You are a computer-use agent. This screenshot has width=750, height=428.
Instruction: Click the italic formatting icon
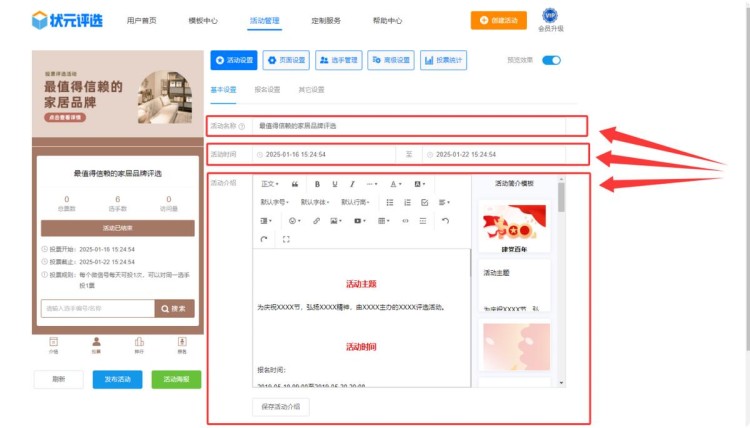coord(352,184)
